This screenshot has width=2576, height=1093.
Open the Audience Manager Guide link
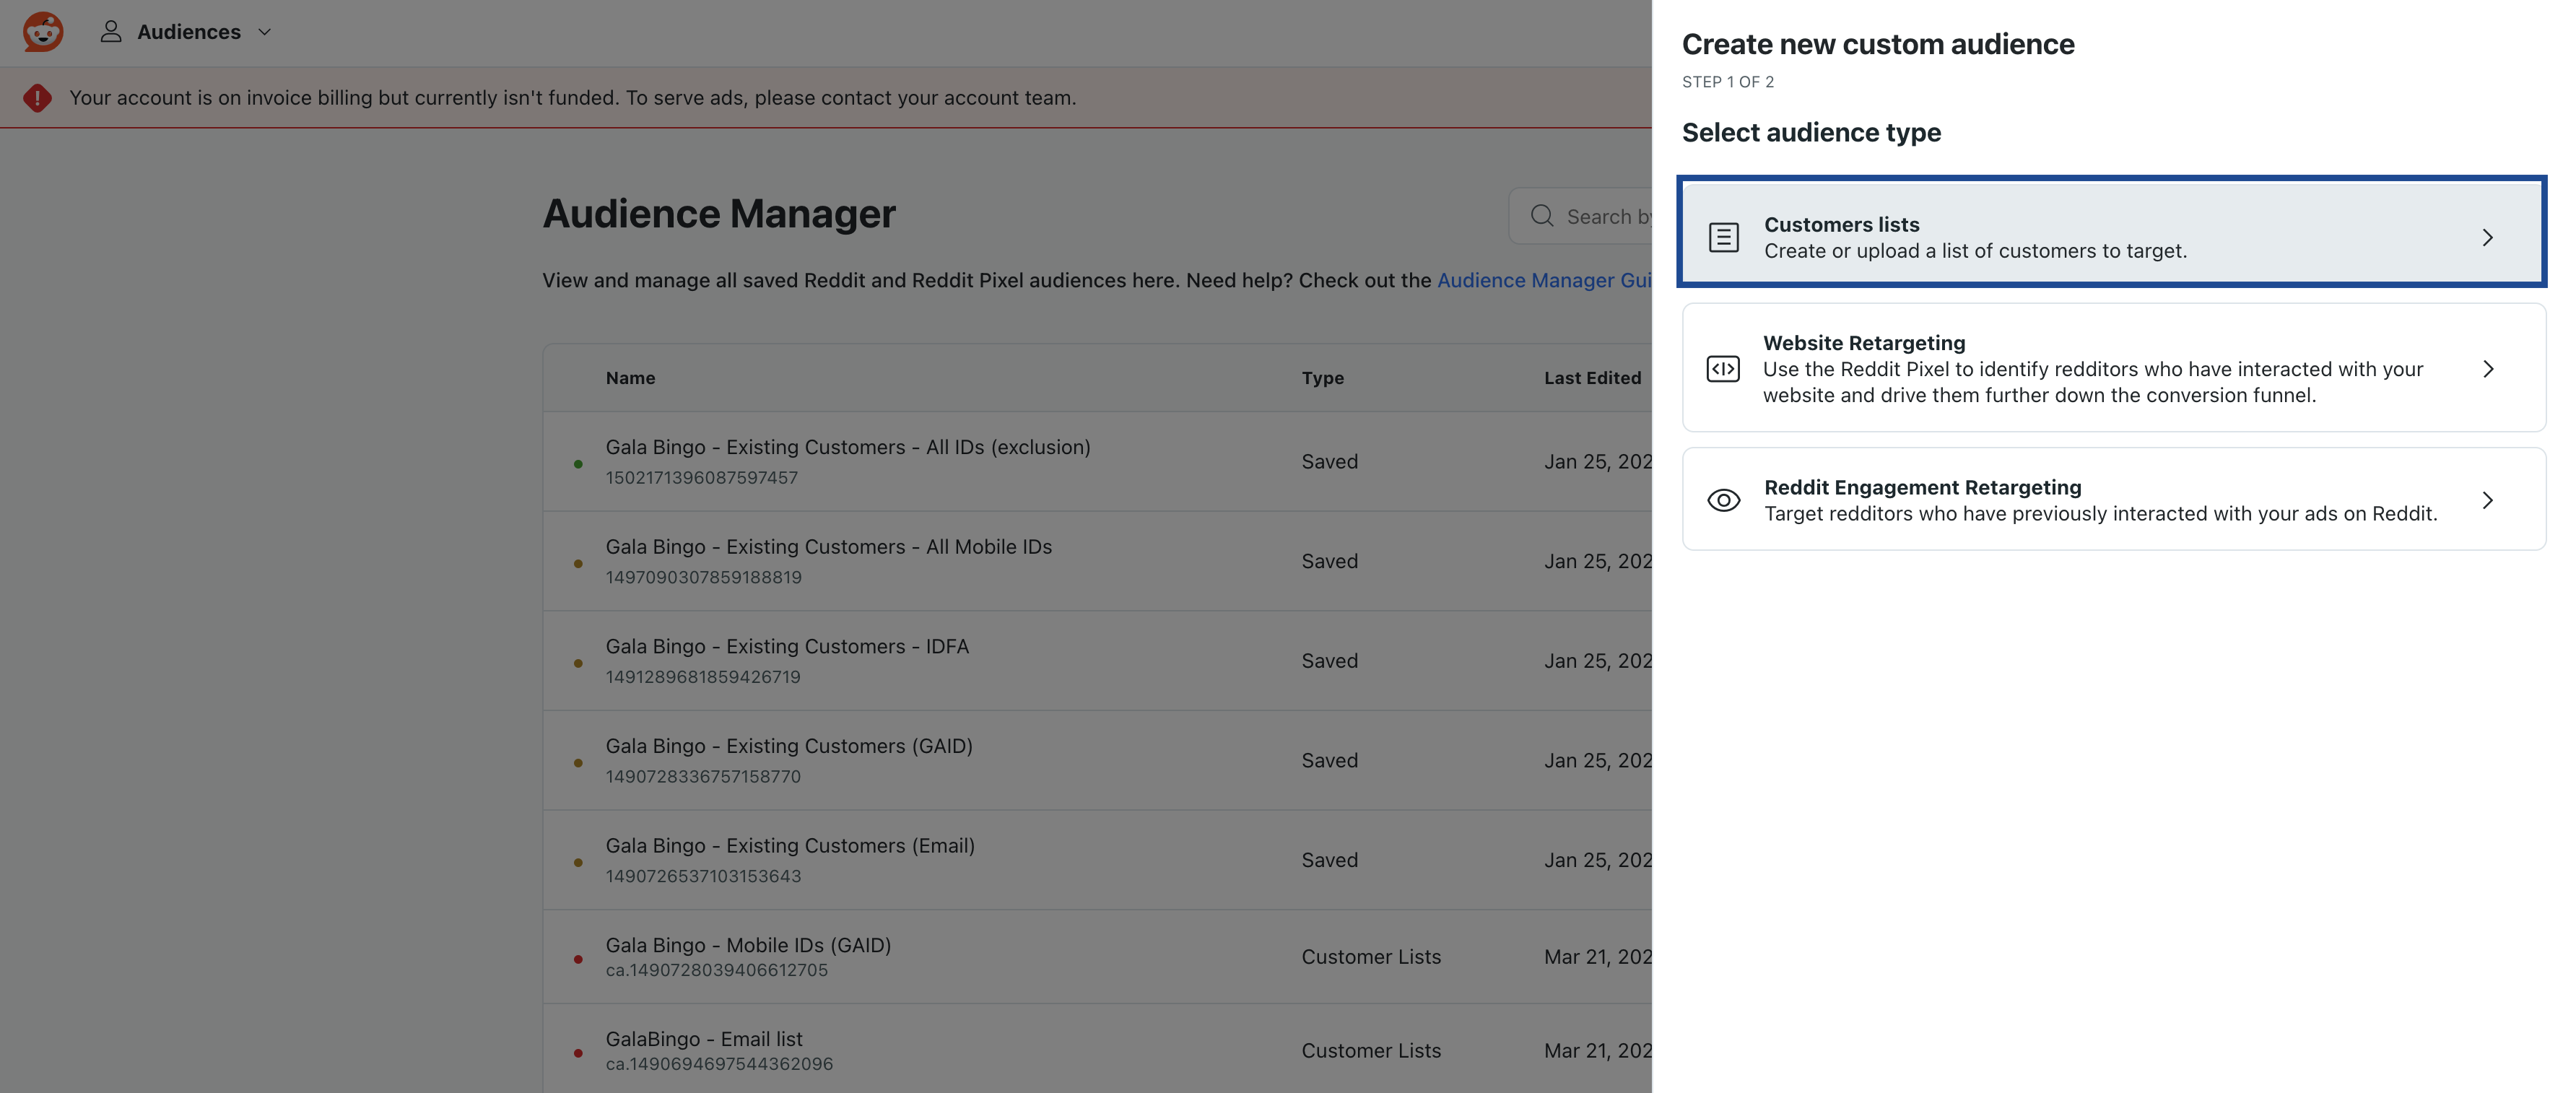point(1543,281)
